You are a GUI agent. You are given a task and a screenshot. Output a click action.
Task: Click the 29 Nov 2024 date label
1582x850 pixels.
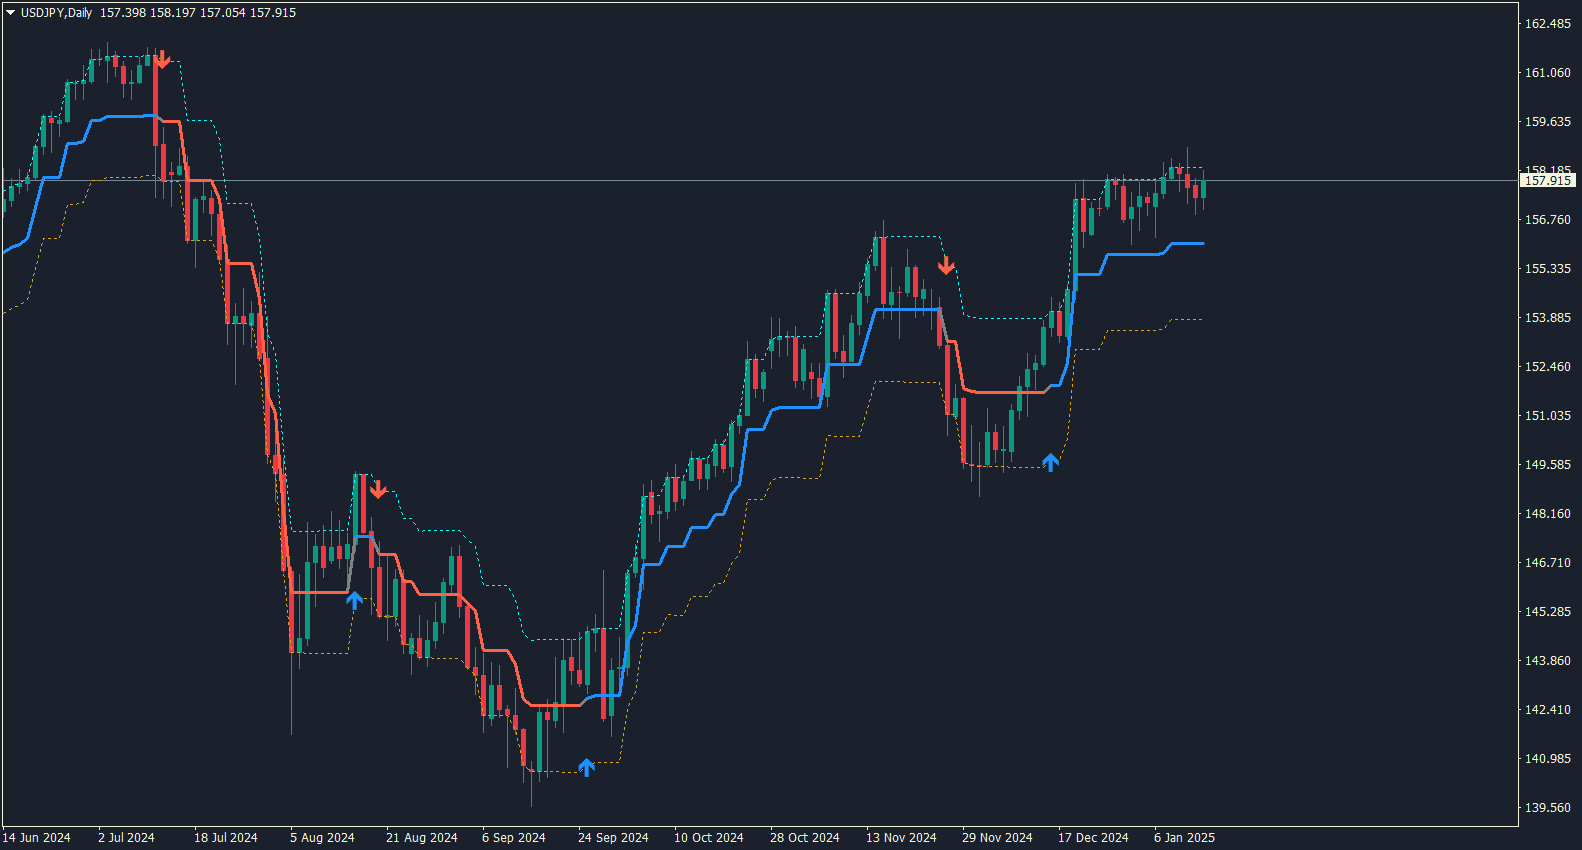click(x=997, y=838)
